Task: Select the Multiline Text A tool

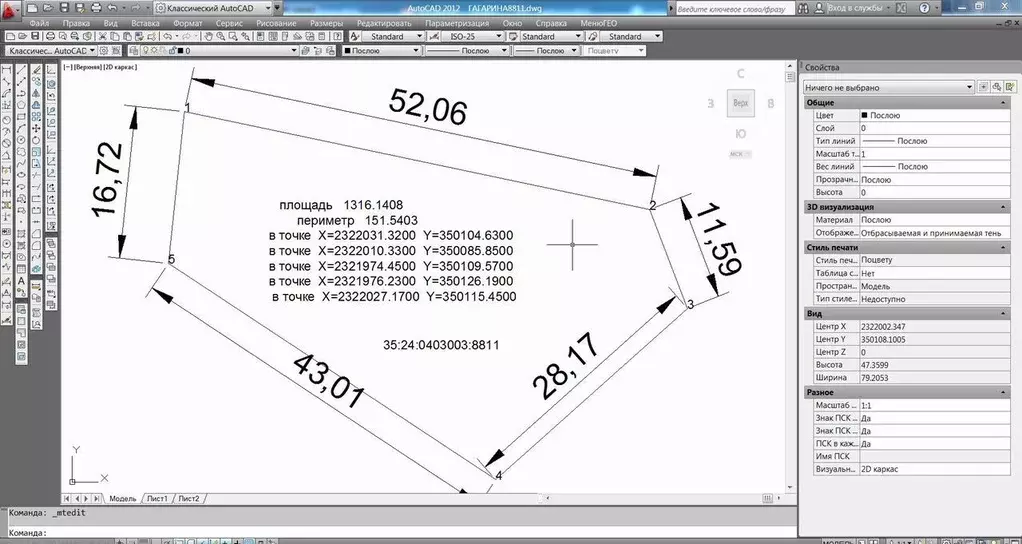Action: (21, 280)
